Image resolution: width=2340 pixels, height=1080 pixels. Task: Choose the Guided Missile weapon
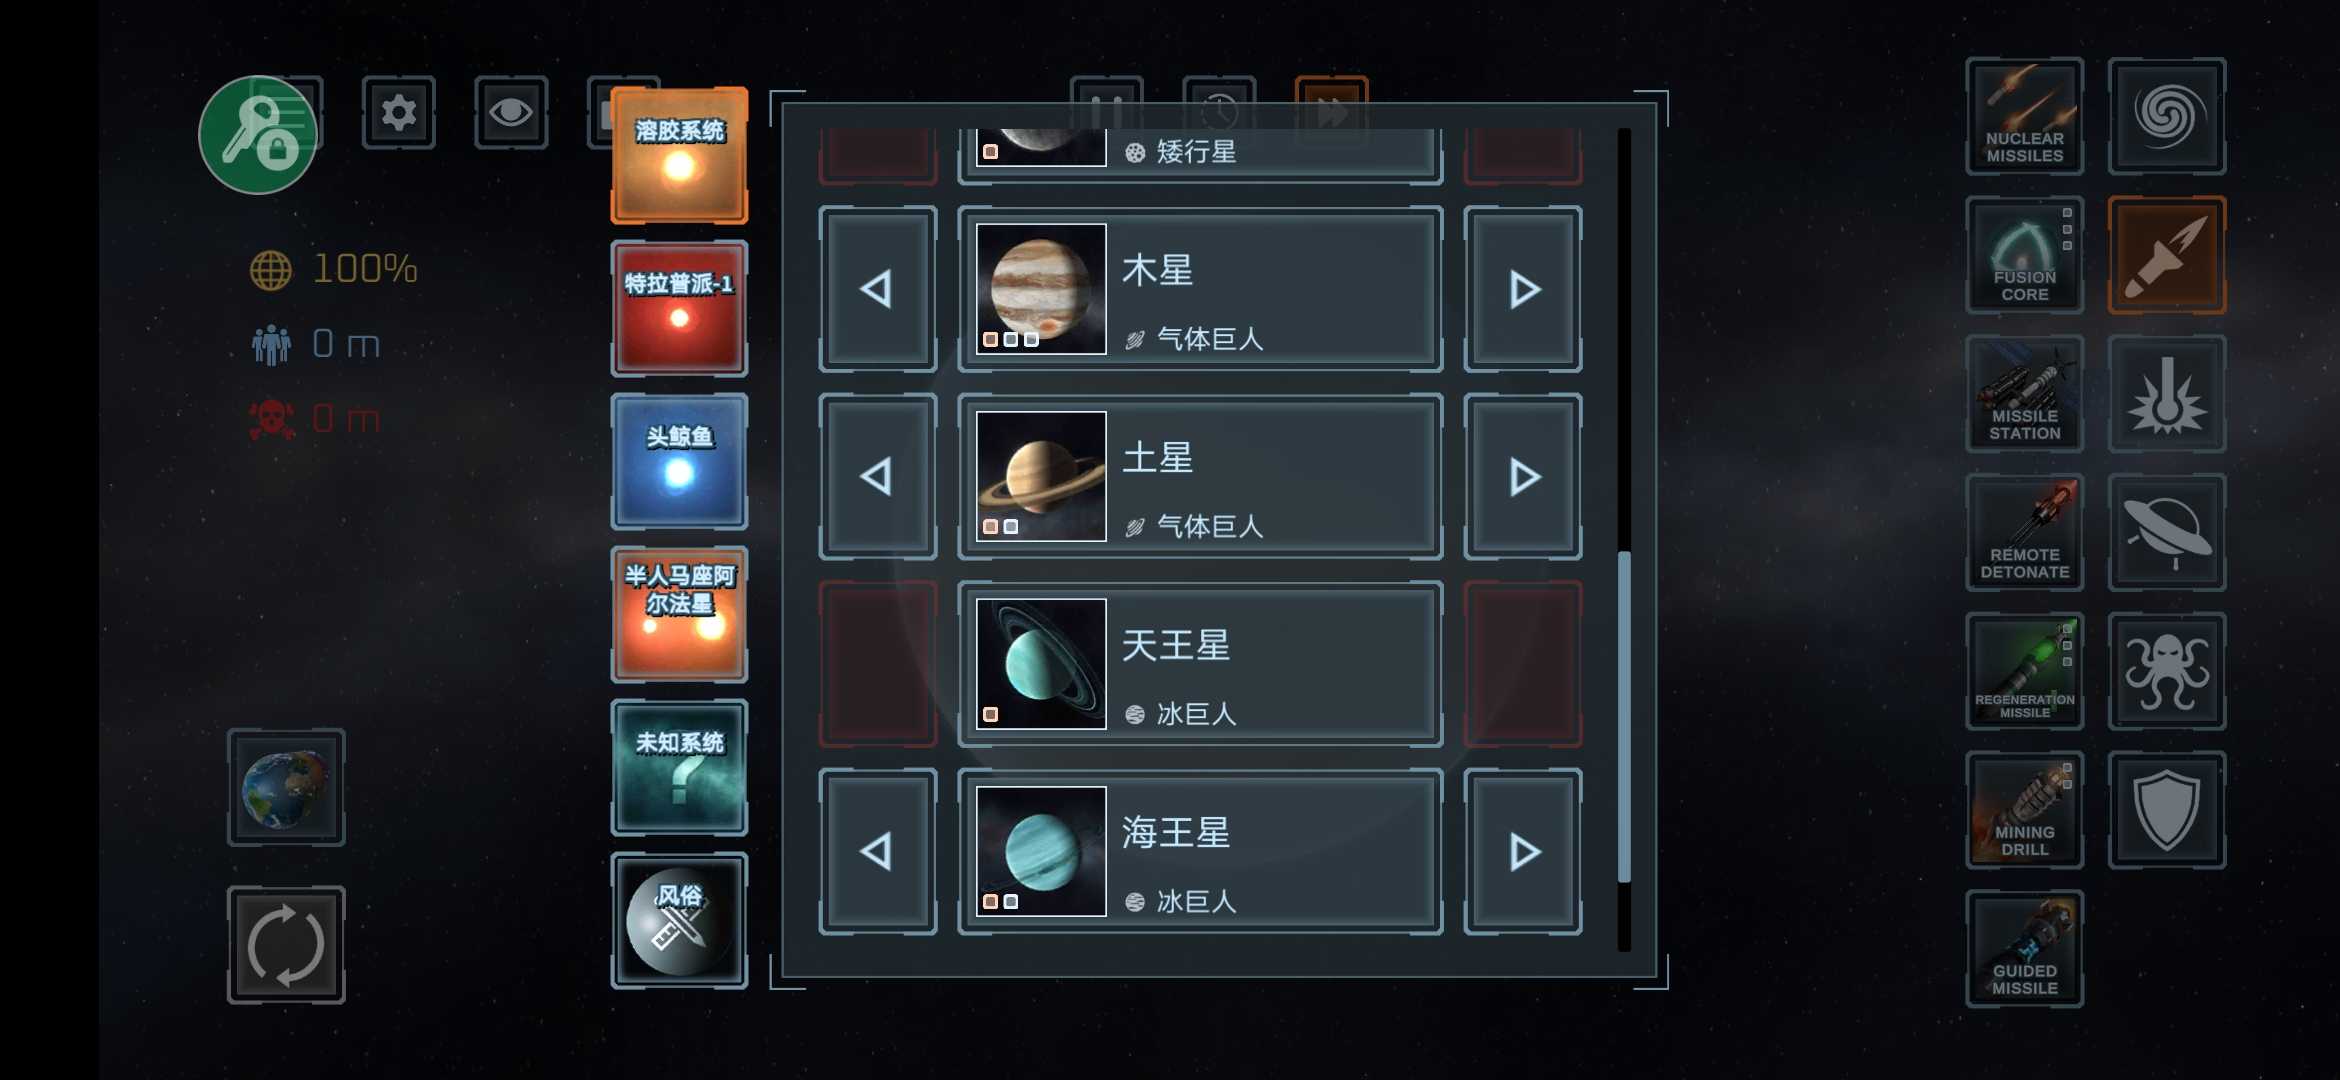(x=2024, y=949)
